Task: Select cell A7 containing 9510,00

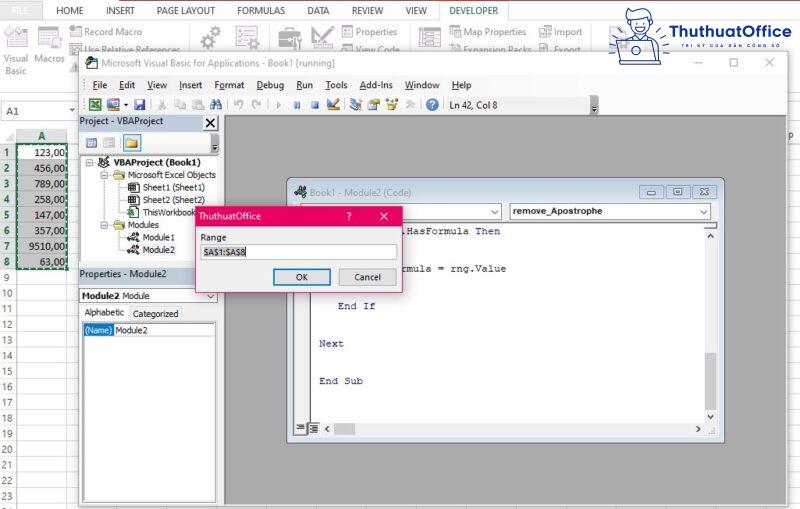Action: [42, 246]
